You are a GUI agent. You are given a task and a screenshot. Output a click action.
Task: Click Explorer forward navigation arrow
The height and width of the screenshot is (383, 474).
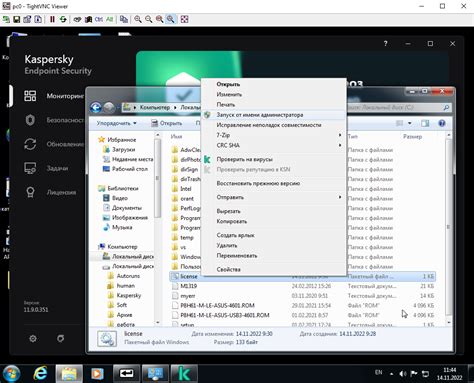point(109,107)
